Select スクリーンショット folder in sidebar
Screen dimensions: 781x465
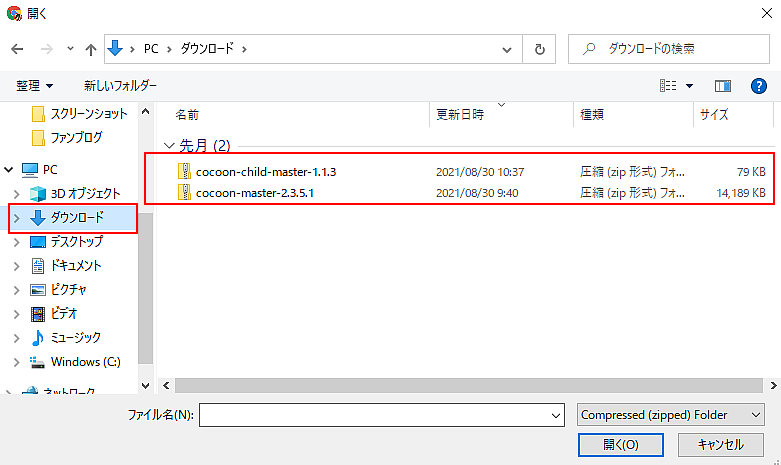tap(80, 114)
